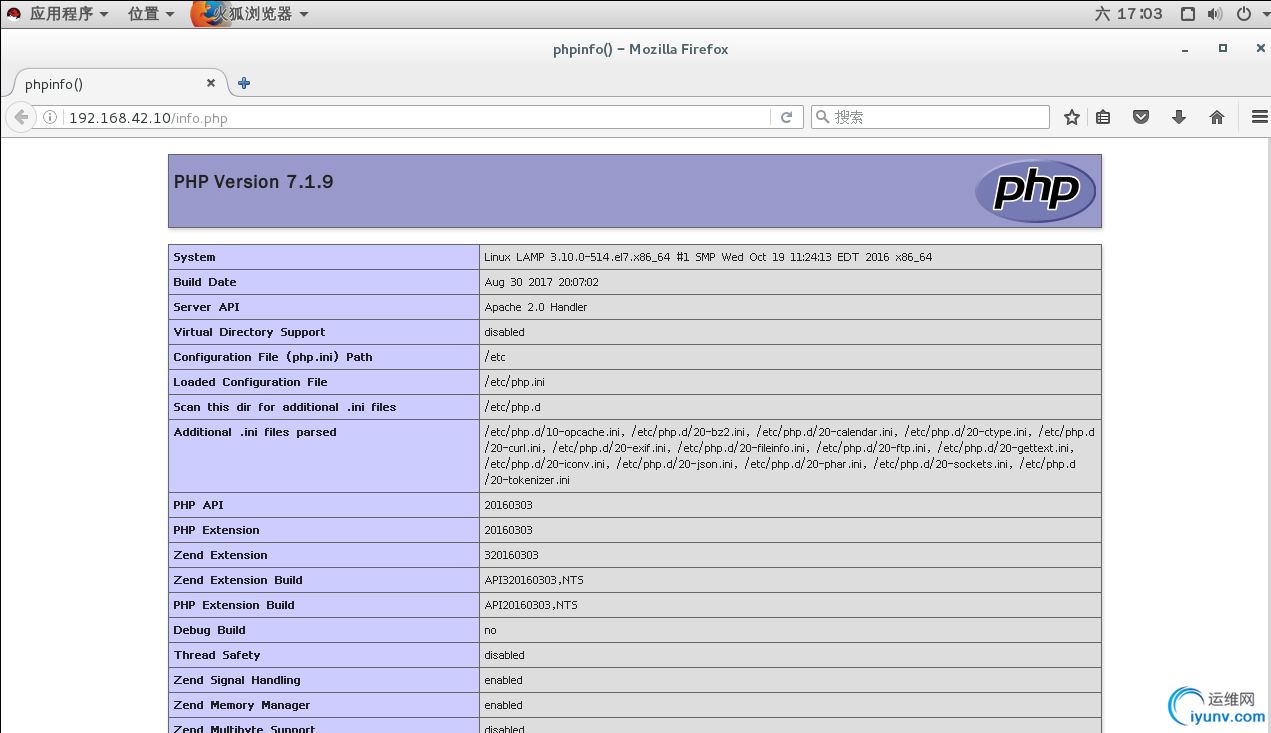The image size is (1271, 733).
Task: Select Configuration File (php.ini) Path label
Action: pos(273,357)
